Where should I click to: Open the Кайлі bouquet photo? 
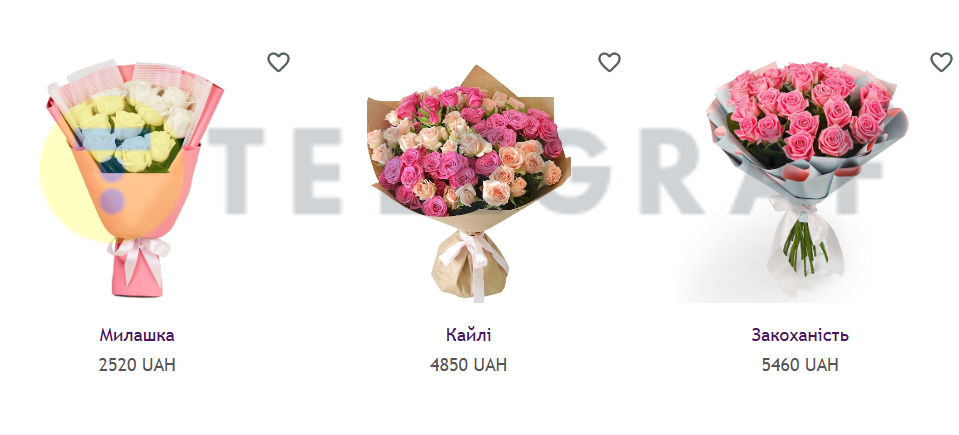click(468, 184)
